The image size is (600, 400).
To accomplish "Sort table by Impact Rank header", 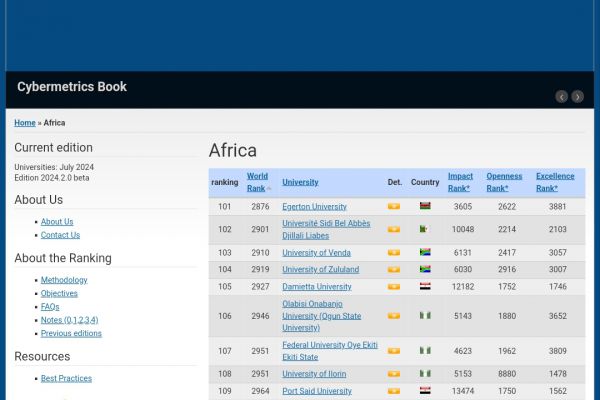I will point(460,182).
